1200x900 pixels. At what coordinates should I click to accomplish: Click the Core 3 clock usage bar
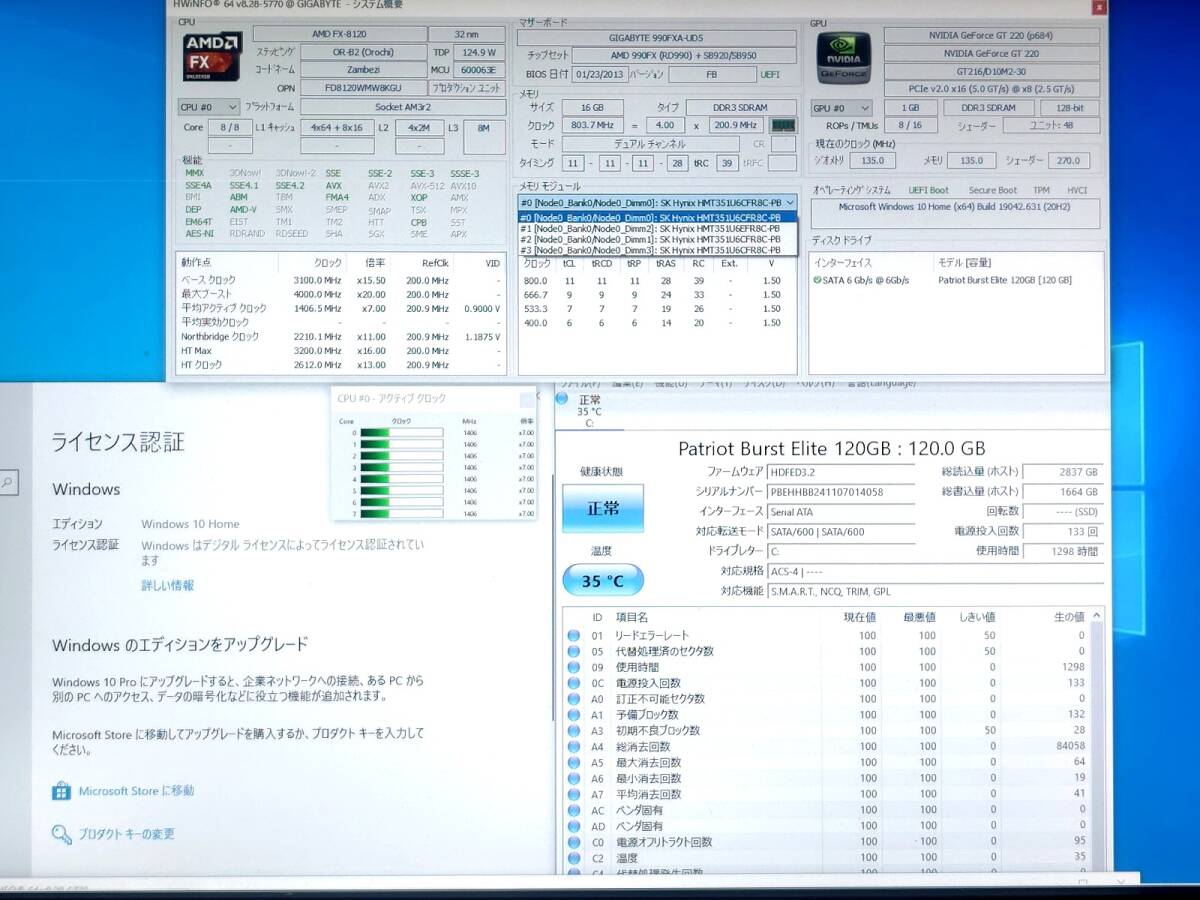(x=401, y=466)
